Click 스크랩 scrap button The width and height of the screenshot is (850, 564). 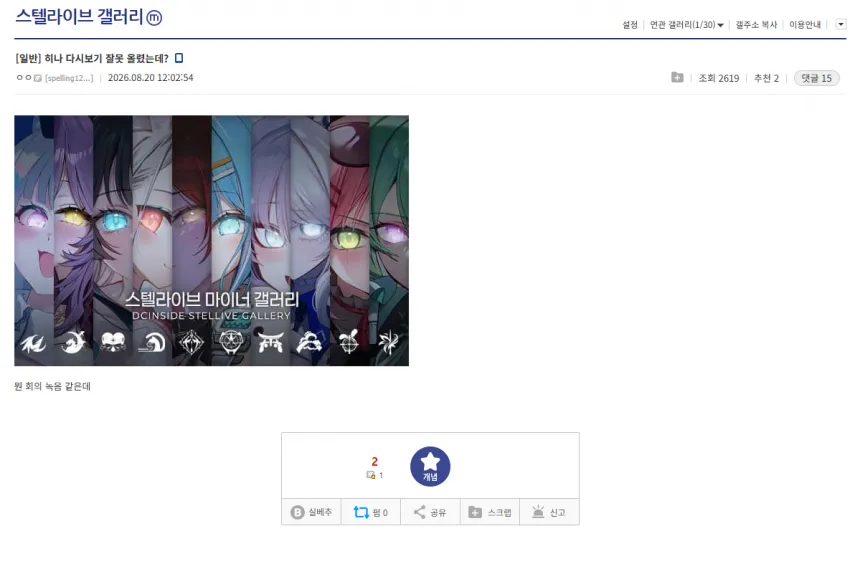coord(490,512)
